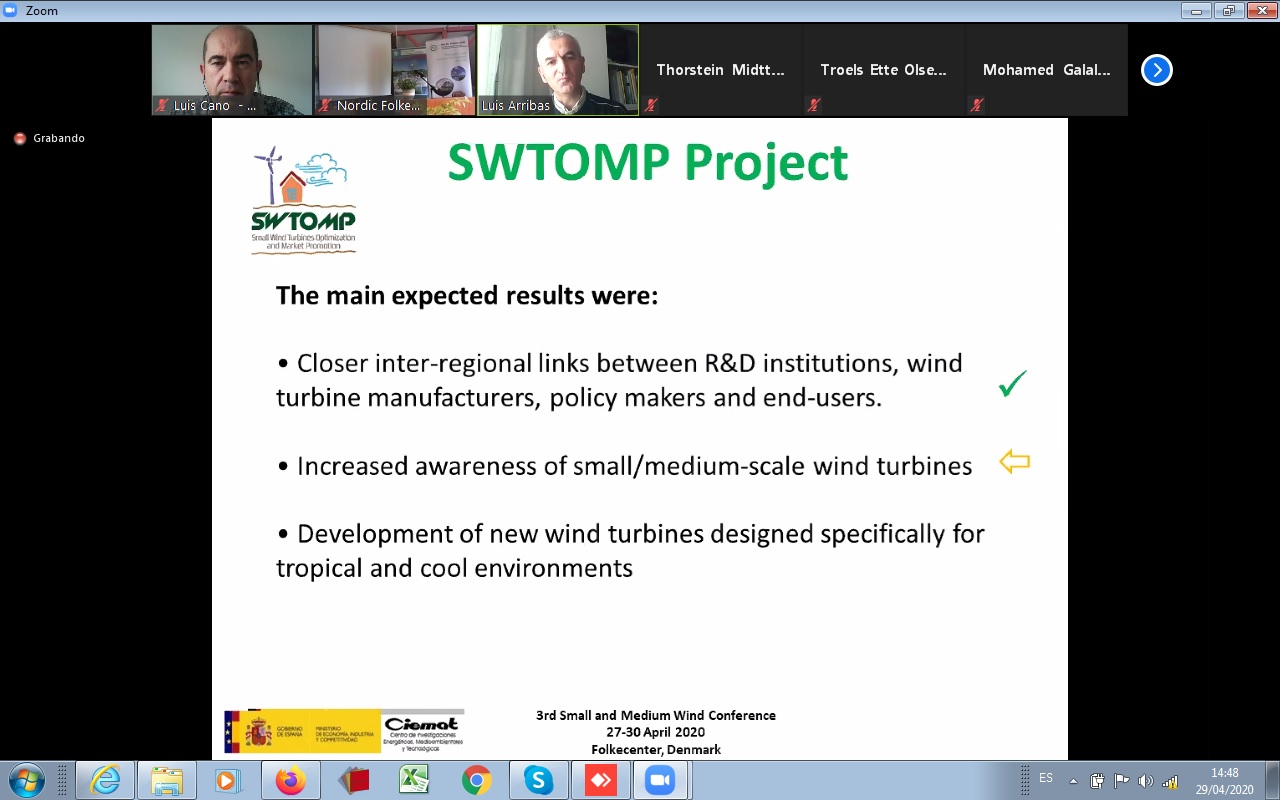The width and height of the screenshot is (1280, 800).
Task: Click SWTOMP logo on the slide
Action: tap(303, 200)
